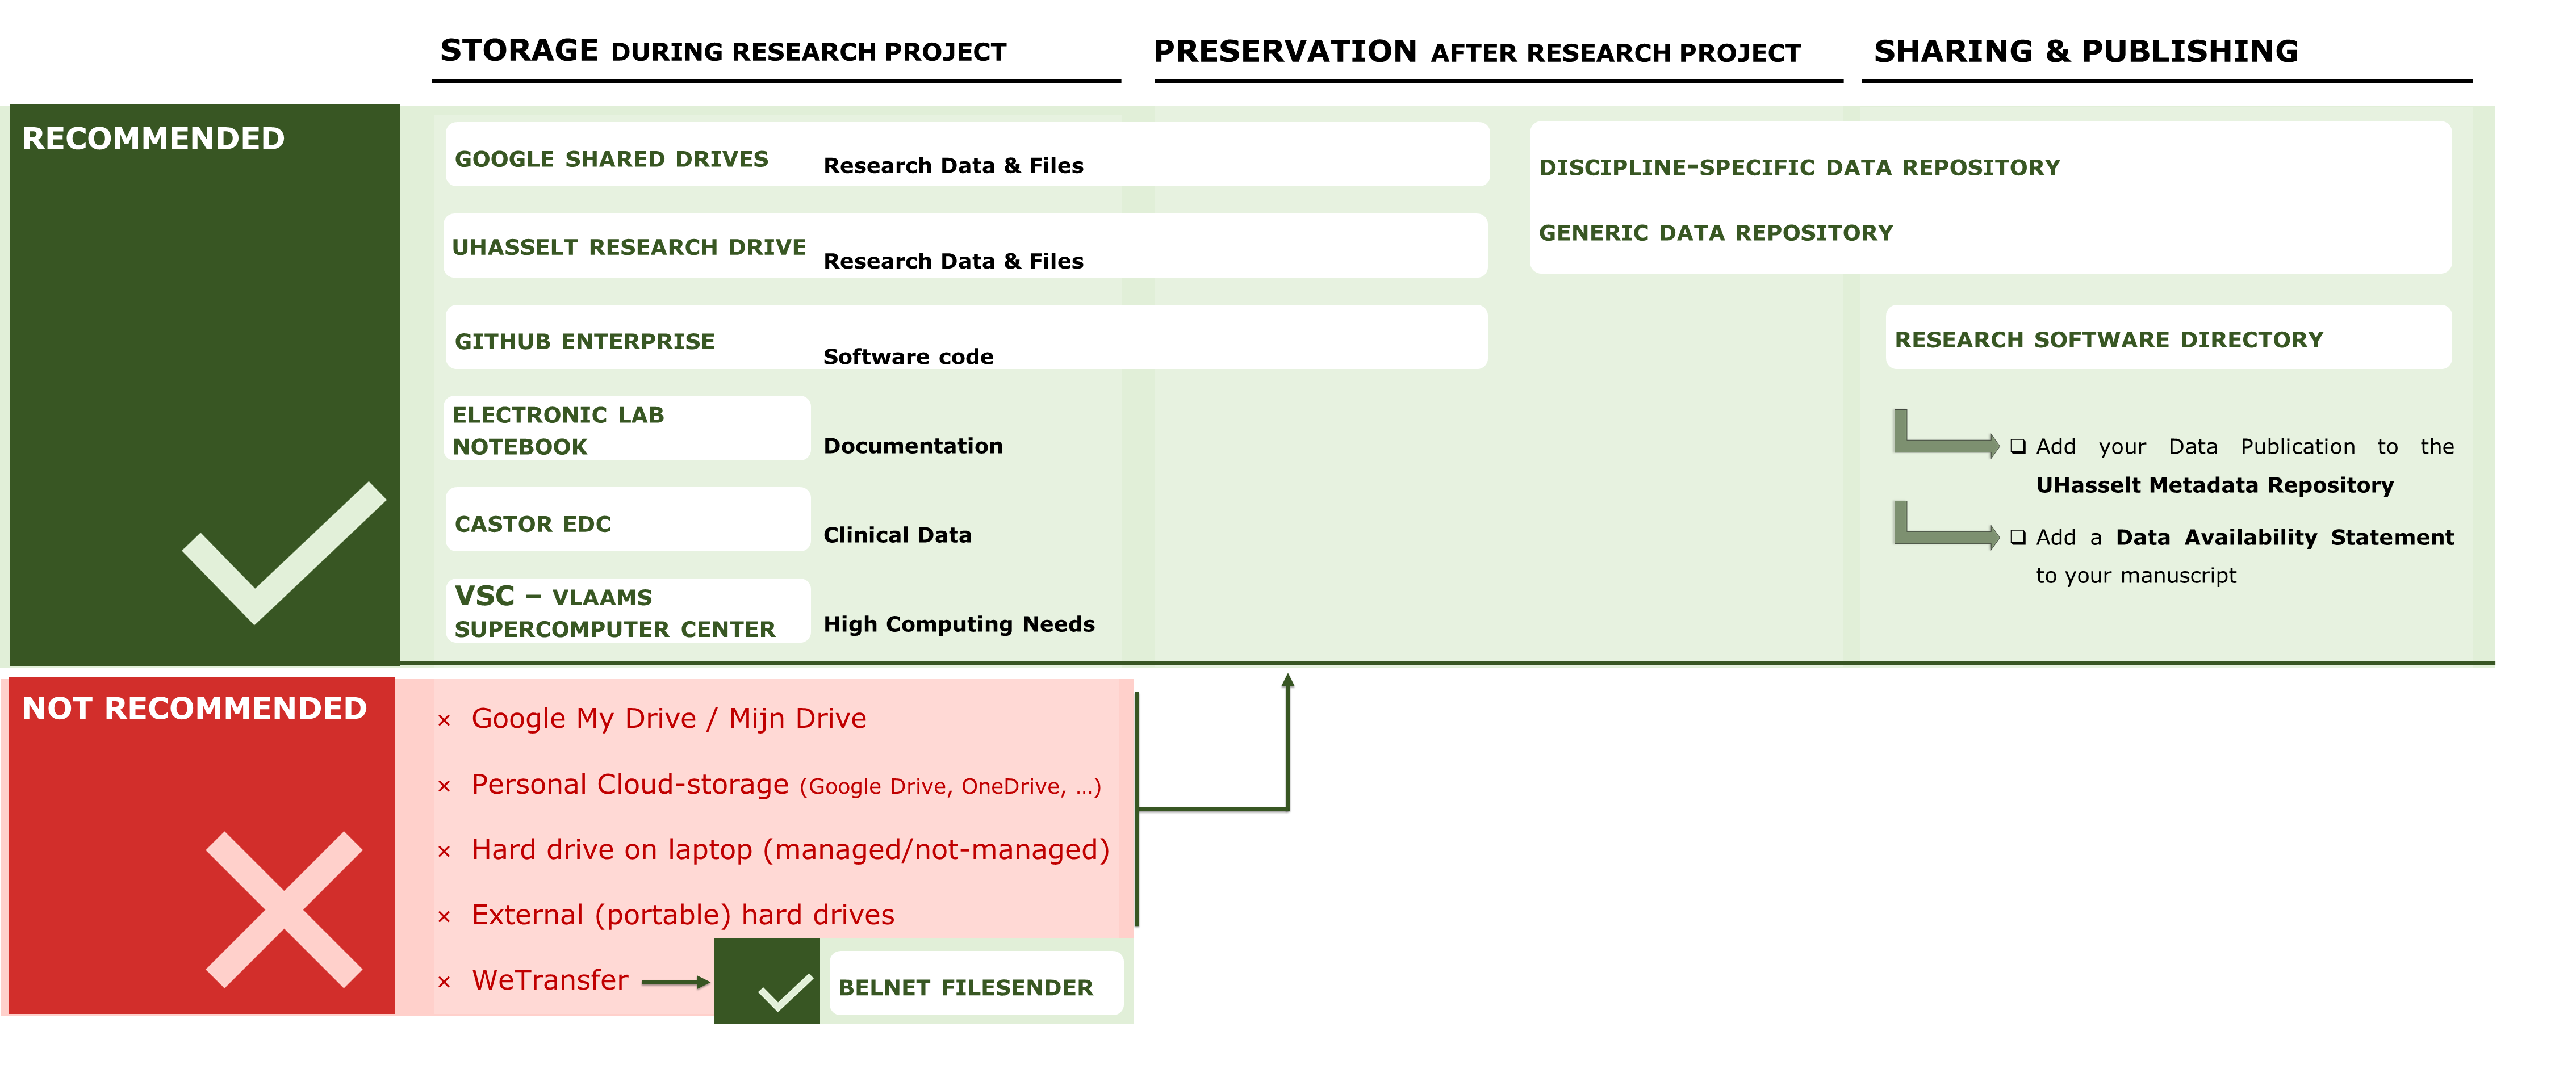Viewport: 2576px width, 1073px height.
Task: Click the bent arrow before Data Availability Statement
Action: pos(1944,528)
